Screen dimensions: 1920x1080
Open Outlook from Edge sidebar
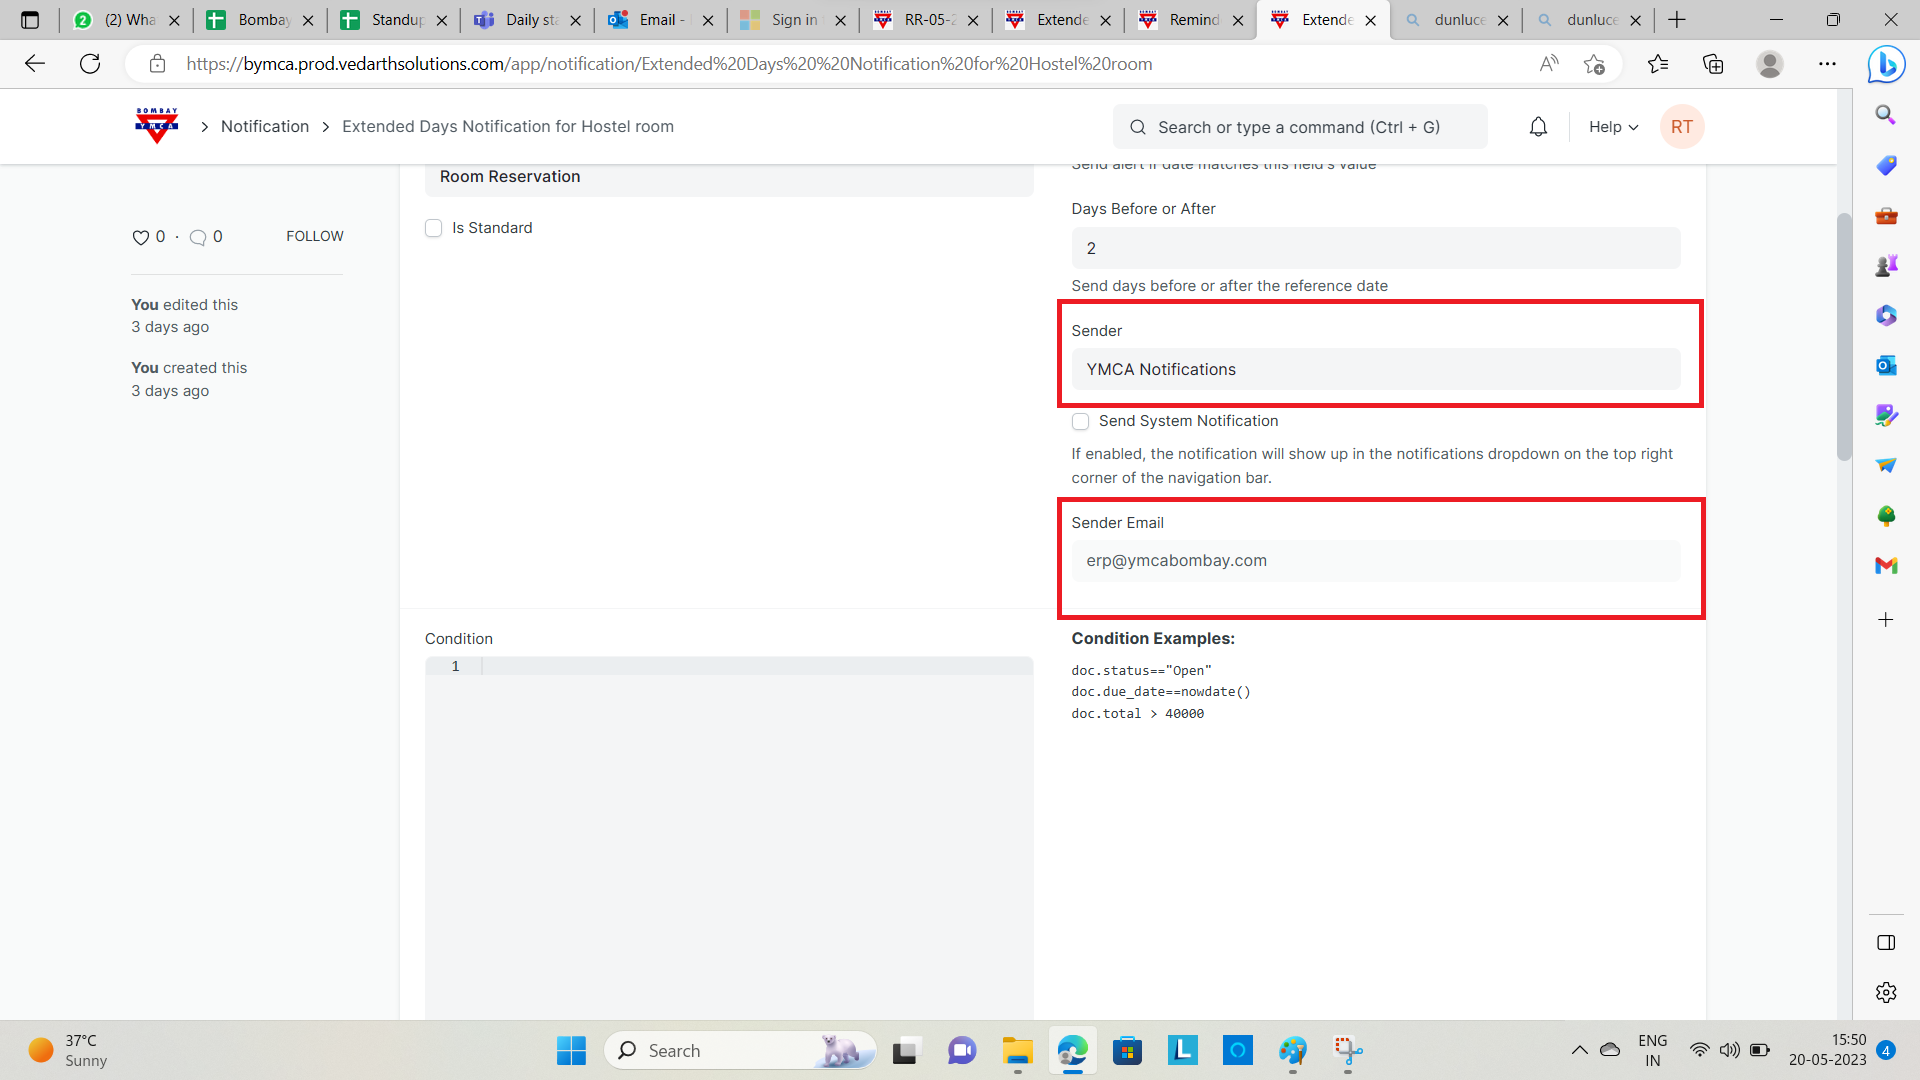point(1886,365)
